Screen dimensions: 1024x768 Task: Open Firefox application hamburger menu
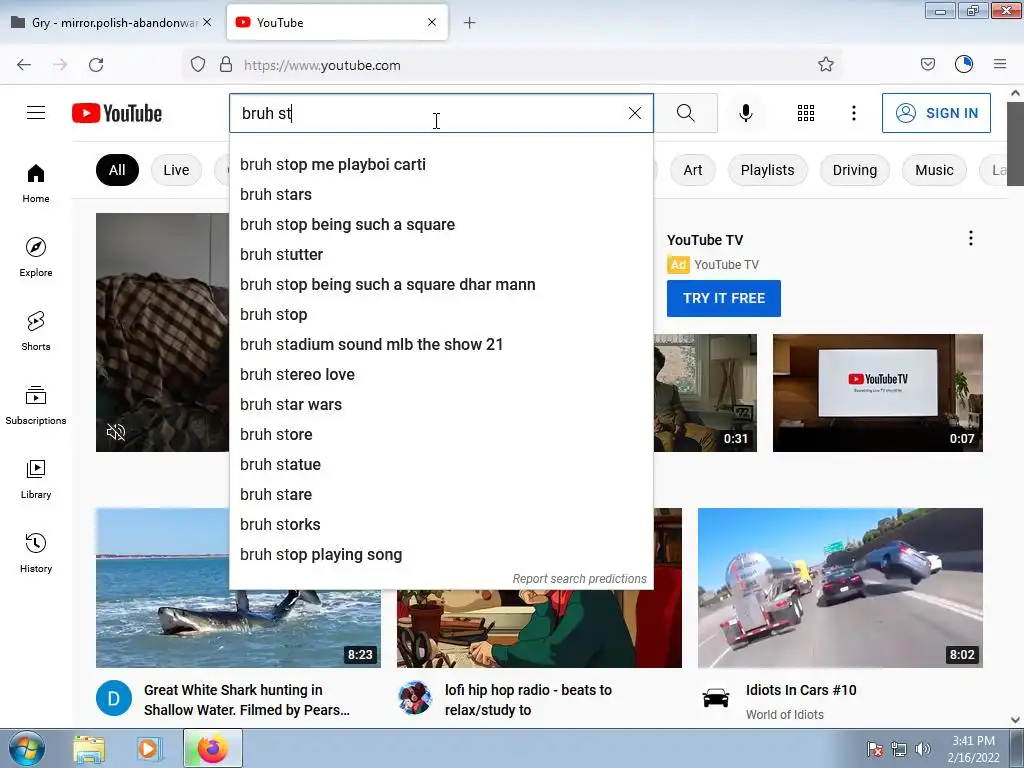[x=1000, y=64]
